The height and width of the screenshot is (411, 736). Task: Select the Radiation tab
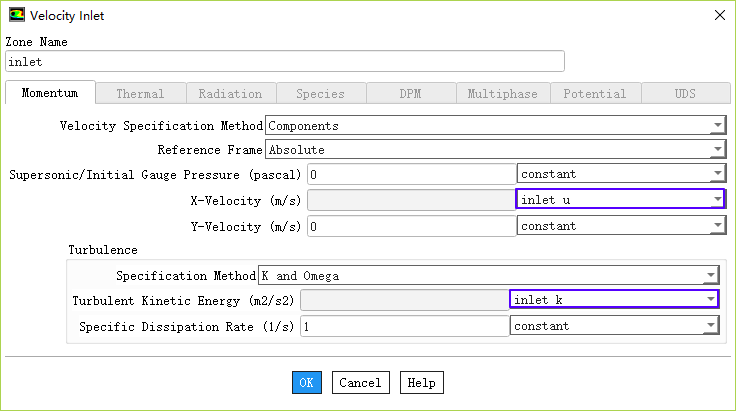[230, 94]
